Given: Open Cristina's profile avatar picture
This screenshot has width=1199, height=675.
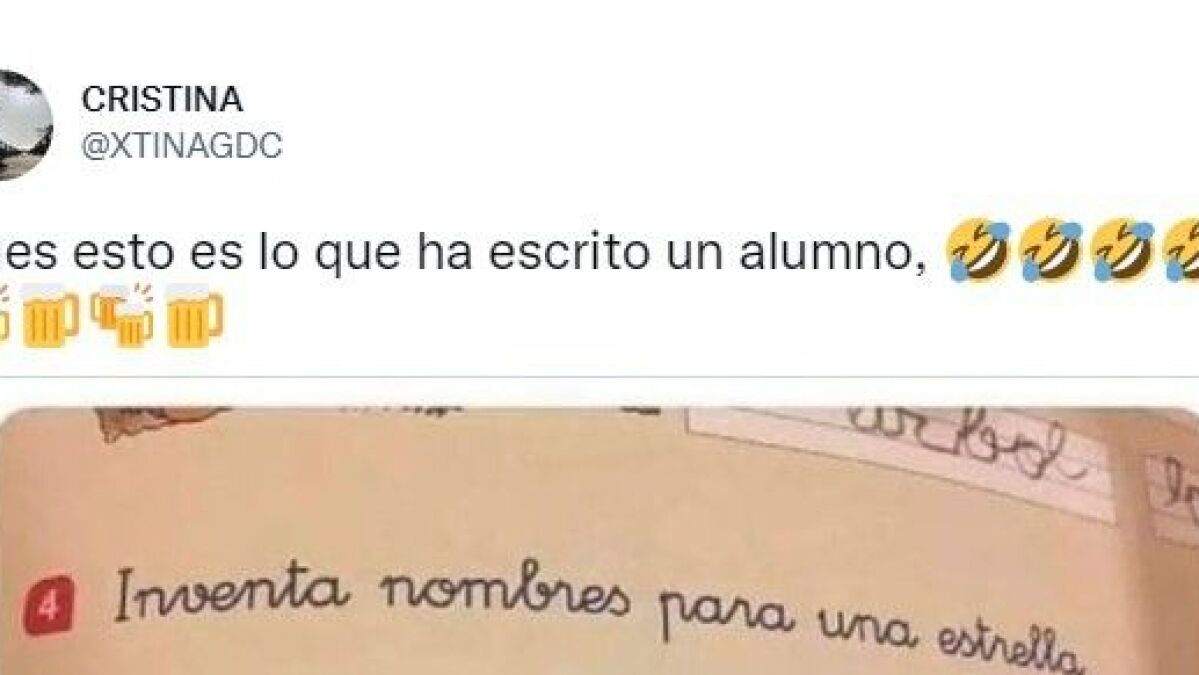Looking at the screenshot, I should pyautogui.click(x=24, y=125).
